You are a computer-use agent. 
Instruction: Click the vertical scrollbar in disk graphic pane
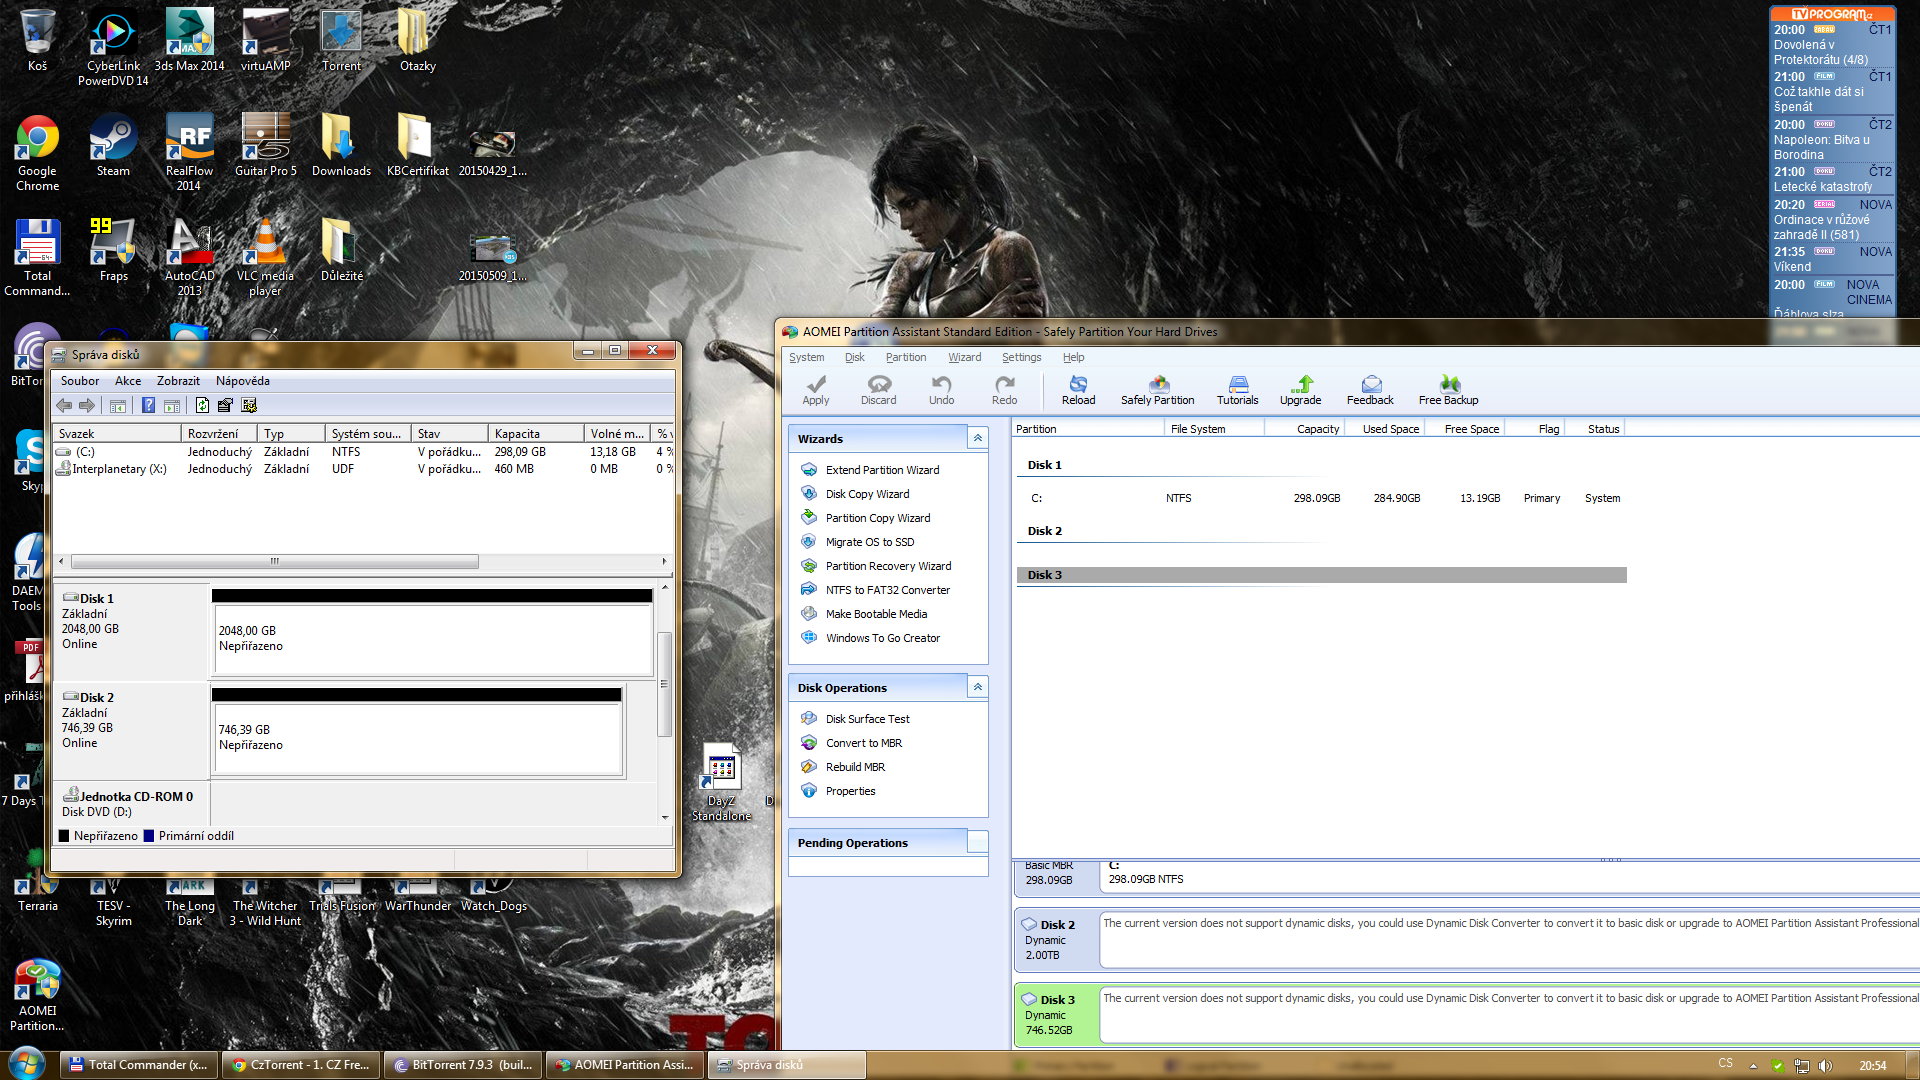coord(664,684)
